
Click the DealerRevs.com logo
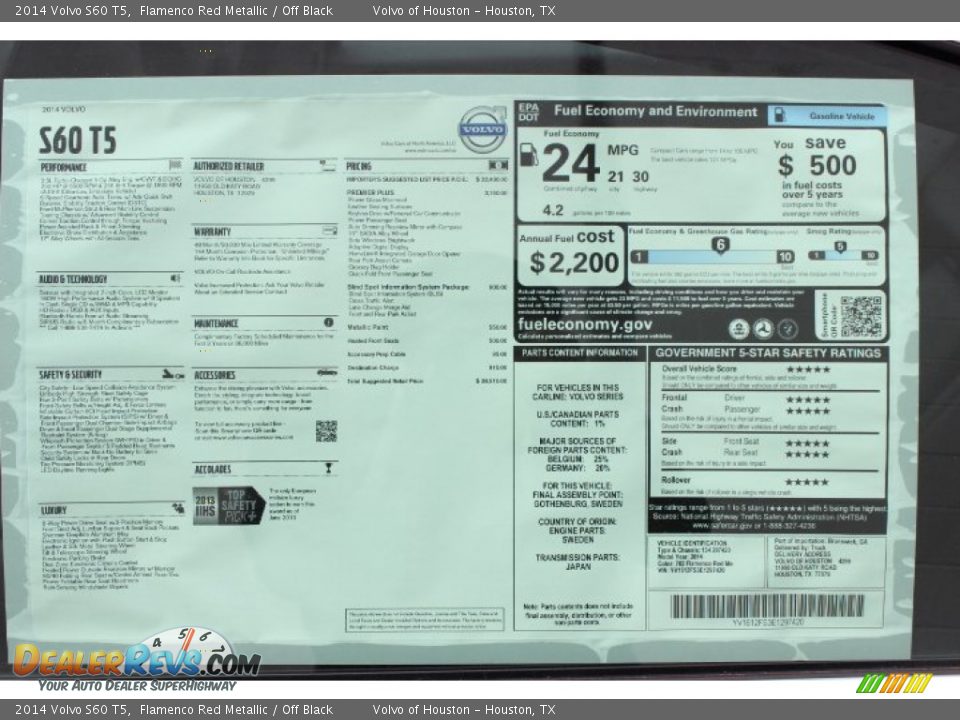136,661
